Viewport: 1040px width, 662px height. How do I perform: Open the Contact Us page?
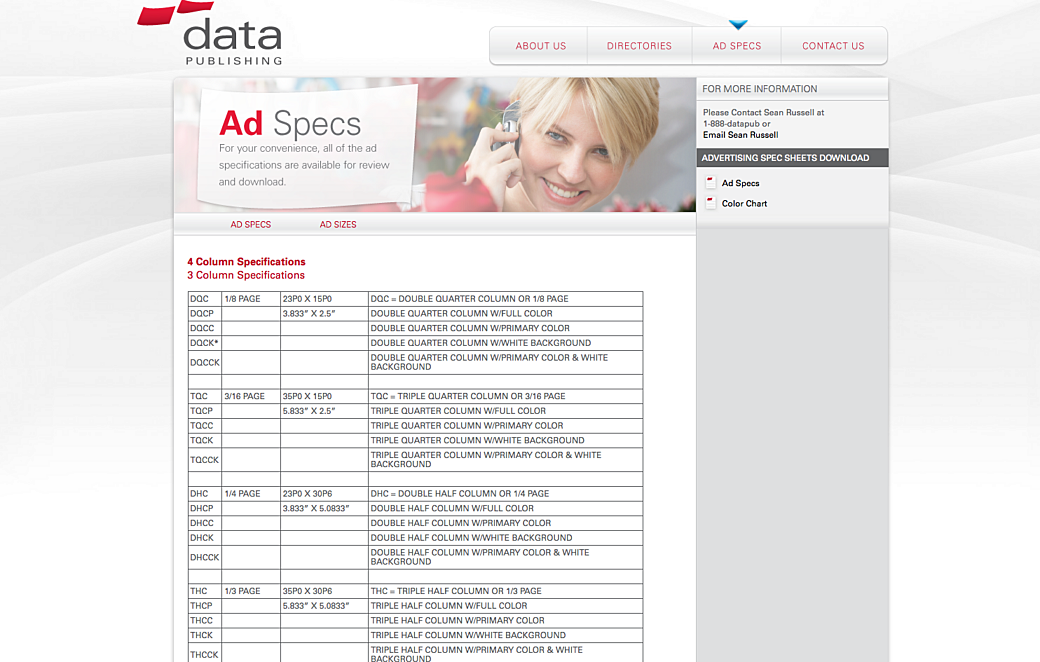[833, 46]
